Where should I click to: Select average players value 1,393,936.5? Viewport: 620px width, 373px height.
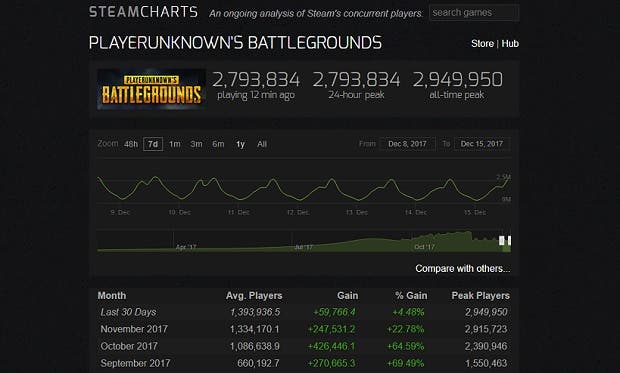coord(255,312)
